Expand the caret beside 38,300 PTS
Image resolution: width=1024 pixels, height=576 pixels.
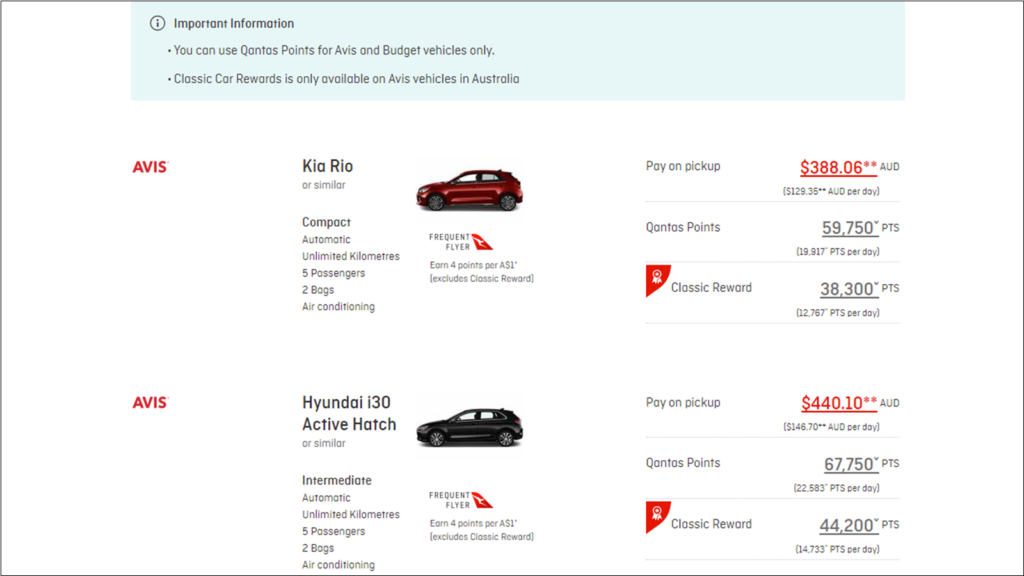[877, 284]
